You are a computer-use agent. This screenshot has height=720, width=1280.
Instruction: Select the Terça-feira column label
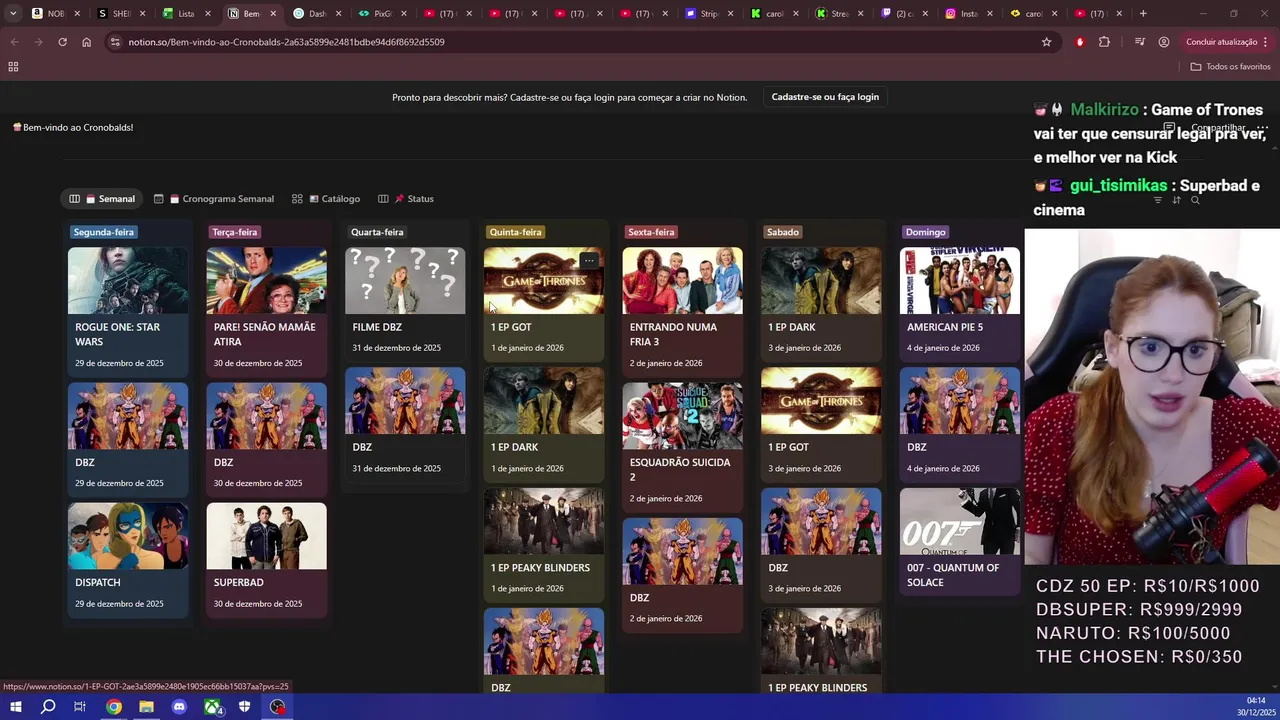(234, 232)
